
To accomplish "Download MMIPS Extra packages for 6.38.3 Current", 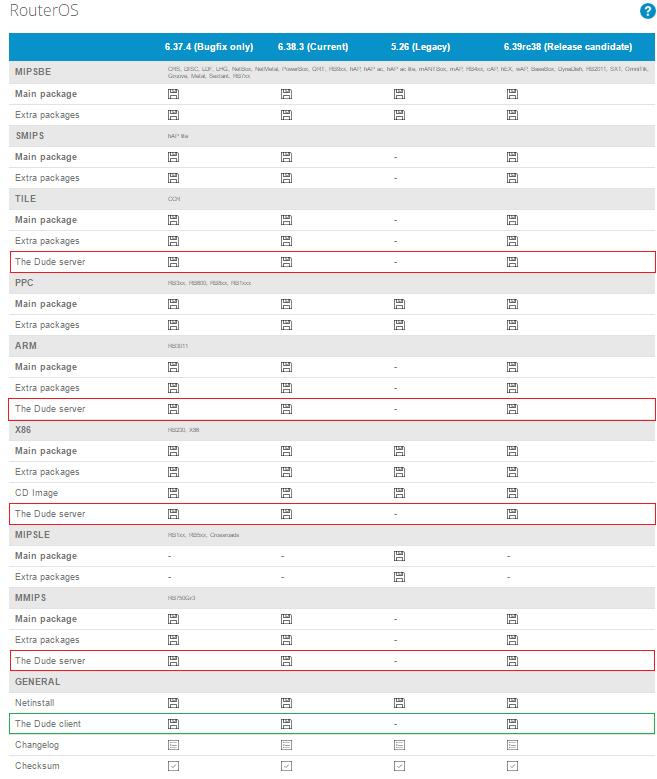I will (286, 640).
